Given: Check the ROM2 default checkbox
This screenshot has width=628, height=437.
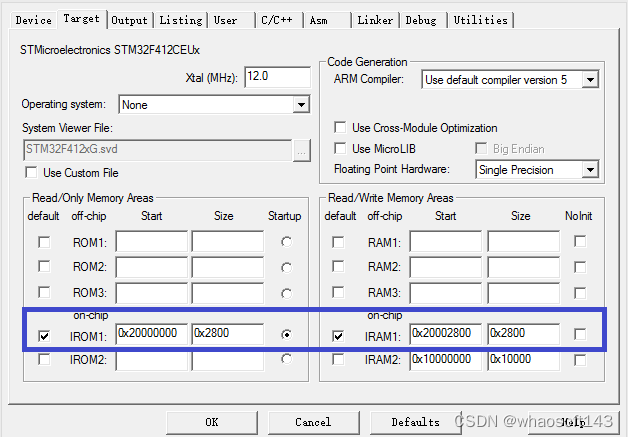Looking at the screenshot, I should pyautogui.click(x=44, y=267).
